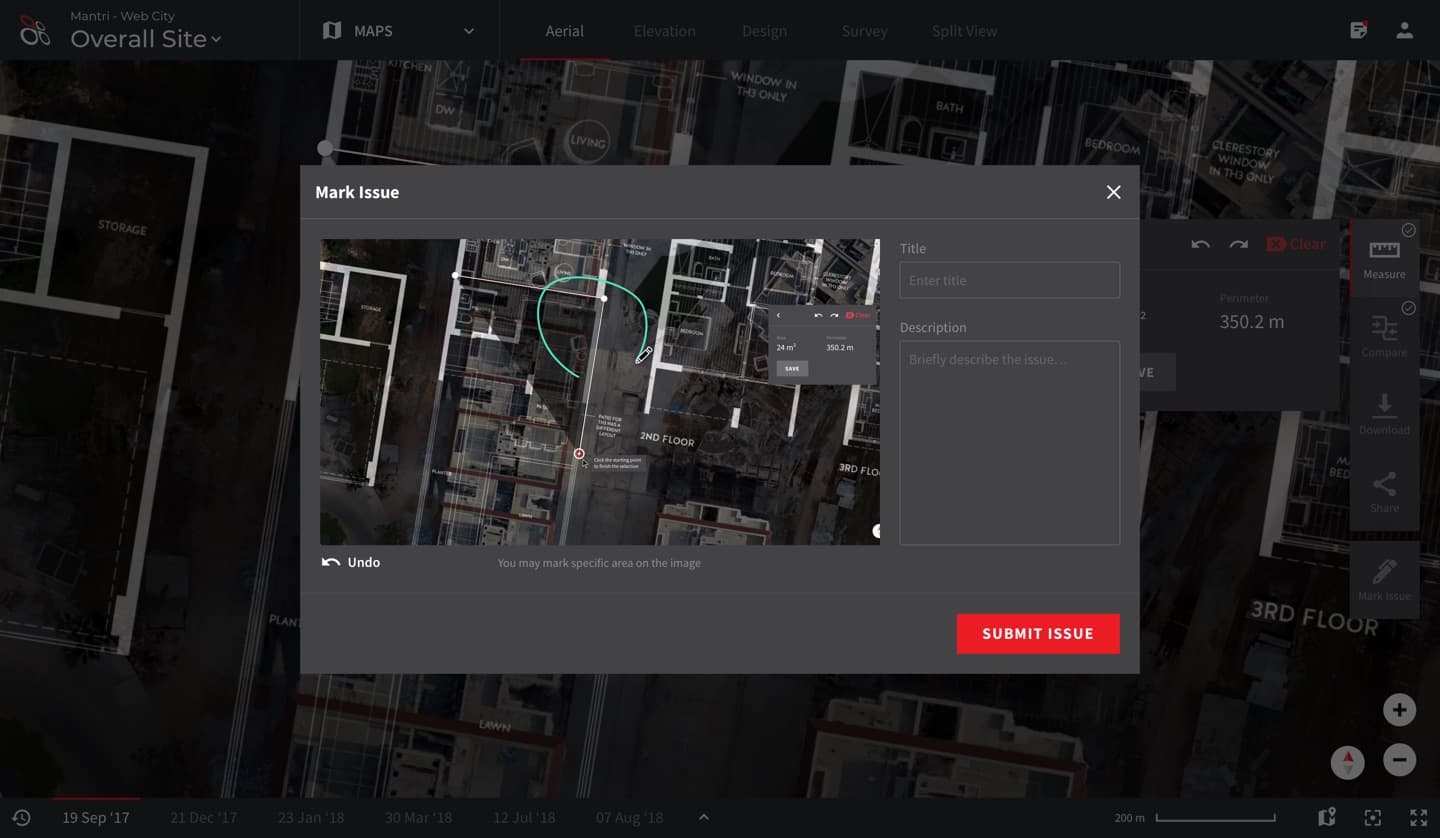Expand the timeline dates chevron
The width and height of the screenshot is (1440, 838).
coord(703,817)
